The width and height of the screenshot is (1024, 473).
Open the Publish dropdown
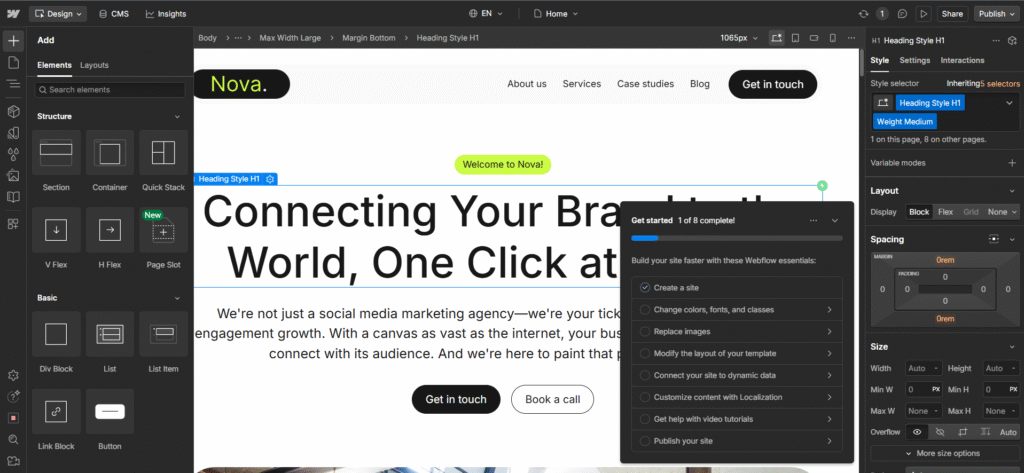[997, 14]
